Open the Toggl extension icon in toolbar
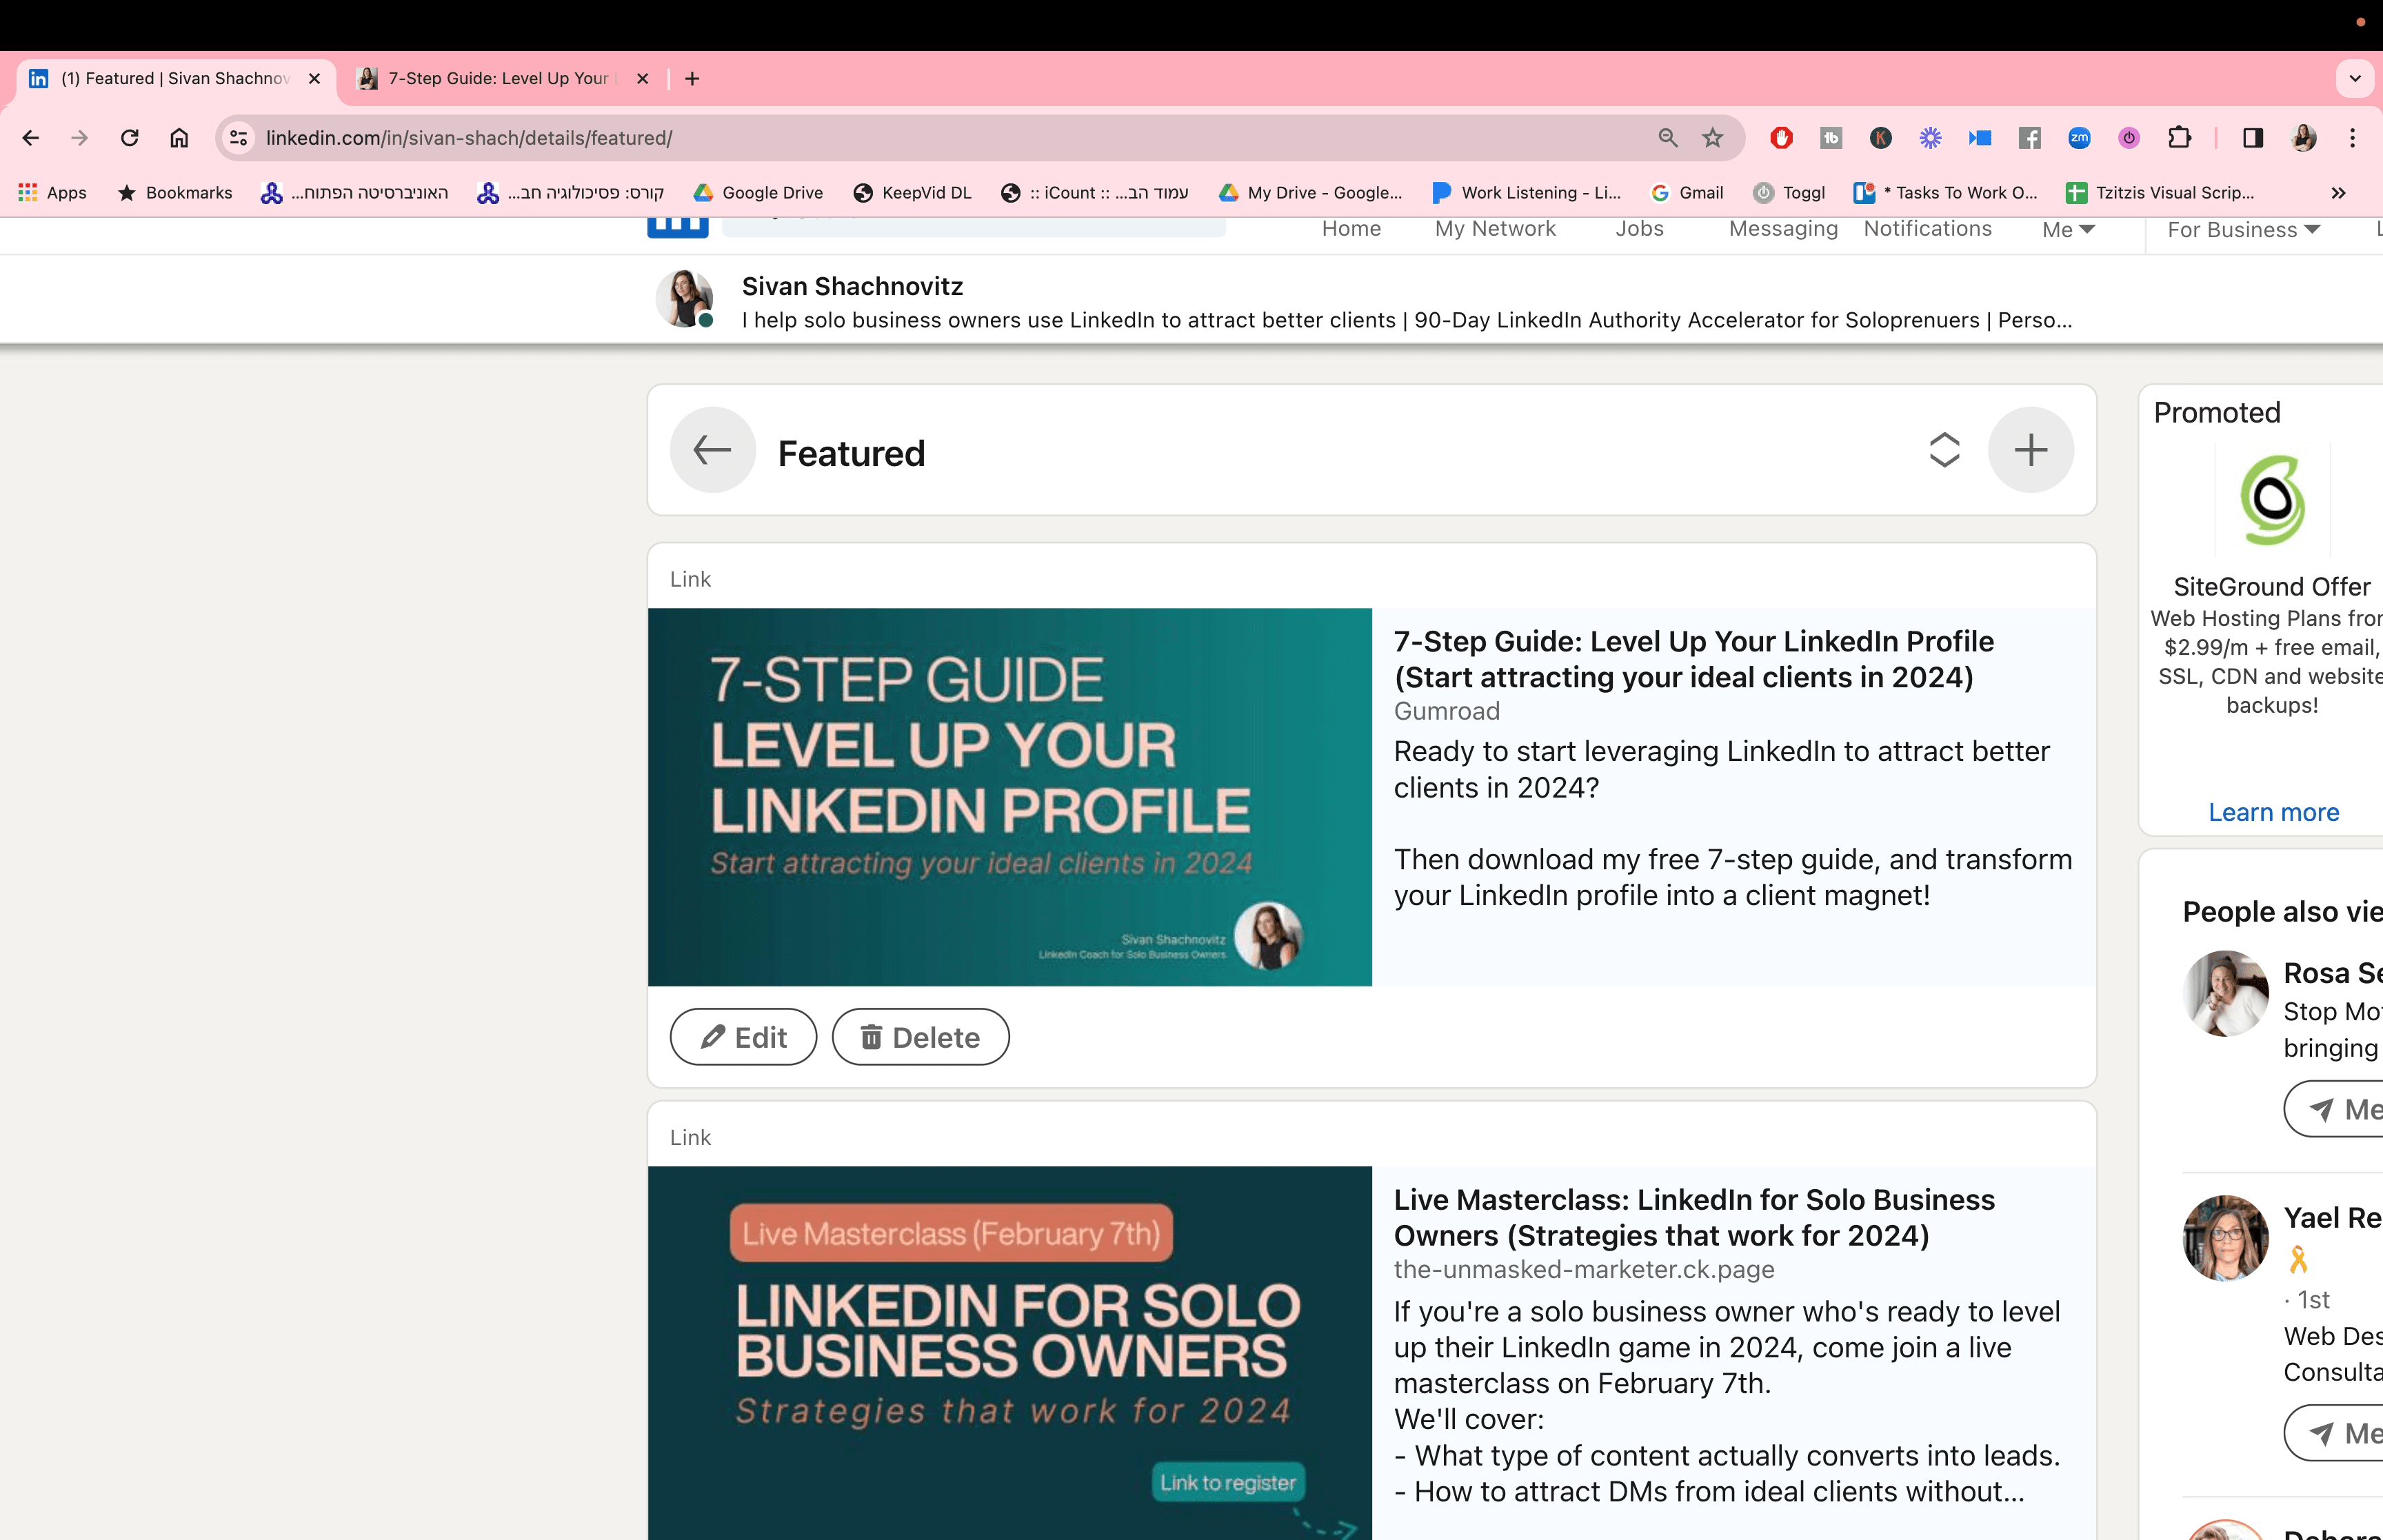The image size is (2383, 1540). coord(2130,138)
